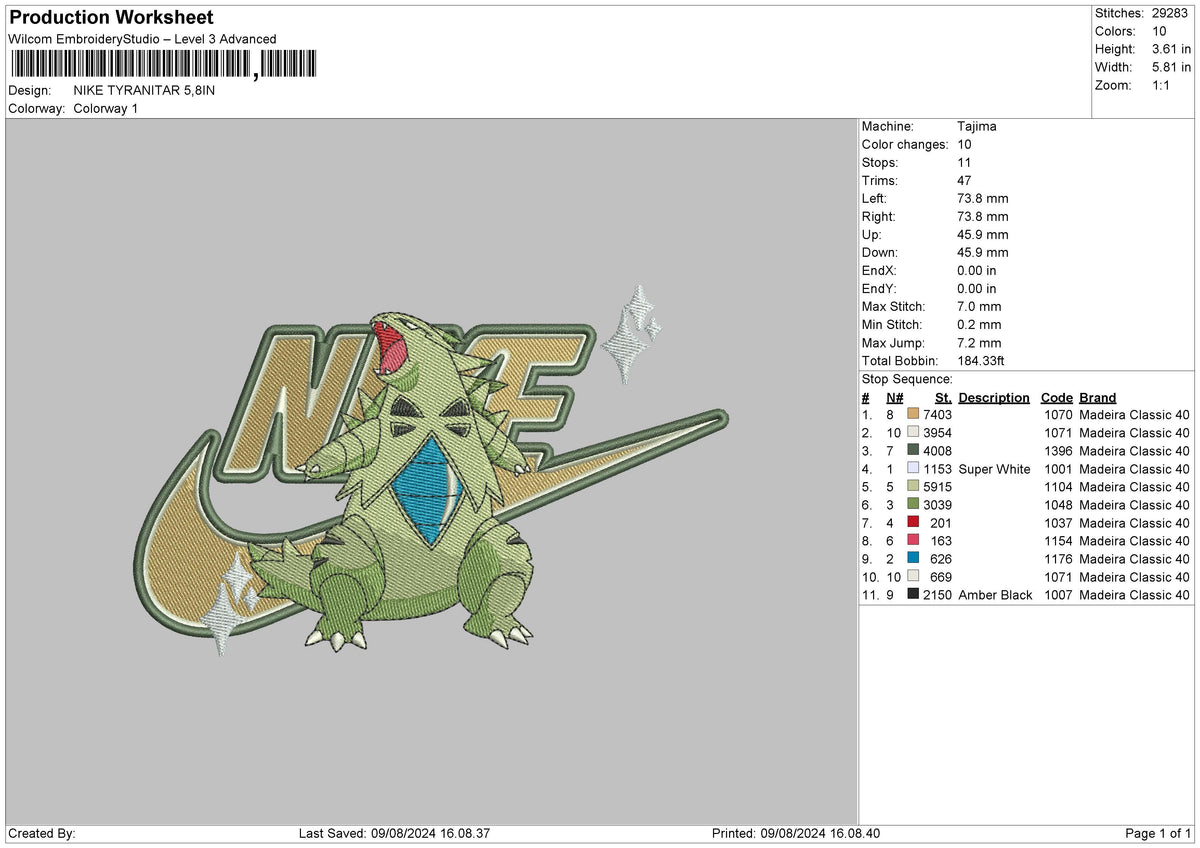Image resolution: width=1200 pixels, height=848 pixels.
Task: Click the Amber Black swatch for stop 11
Action: 914,595
